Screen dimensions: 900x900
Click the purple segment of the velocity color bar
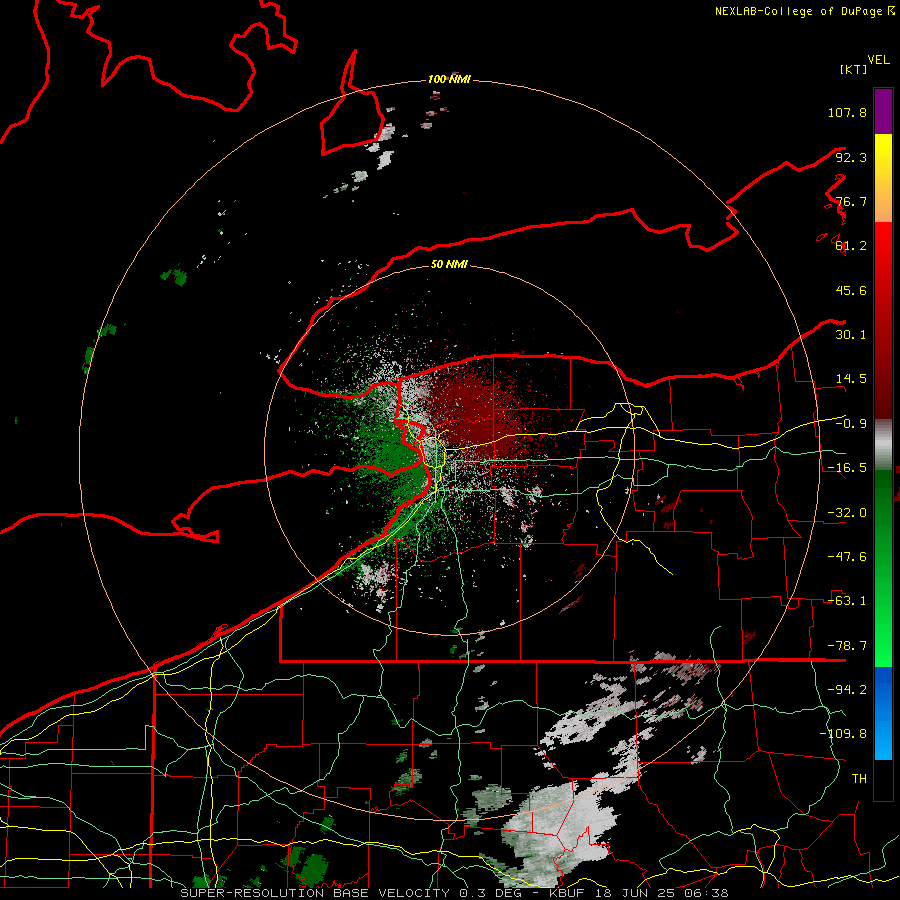(x=883, y=111)
